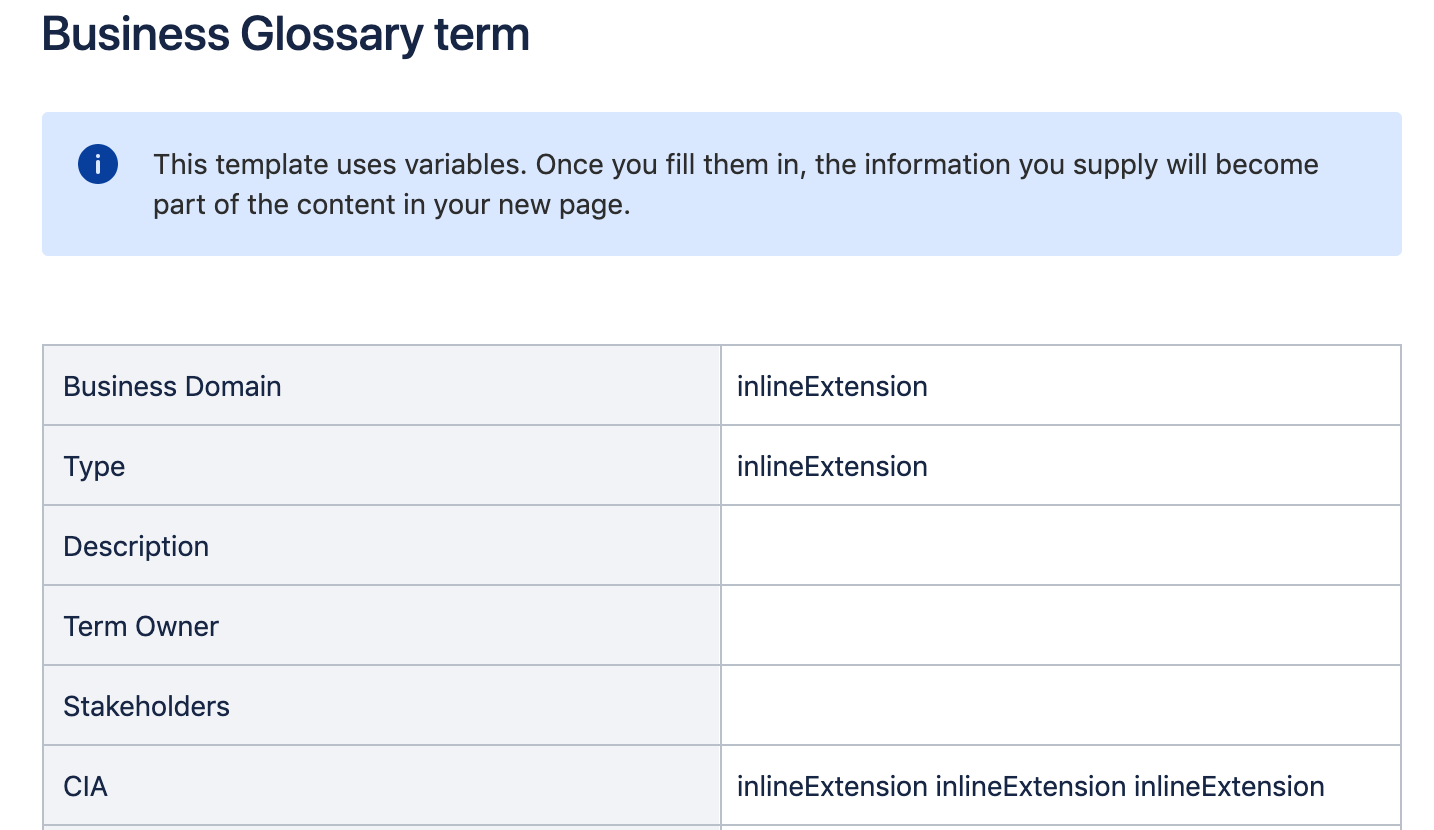
Task: Select the Type row inlineExtension placeholder
Action: pyautogui.click(x=832, y=467)
